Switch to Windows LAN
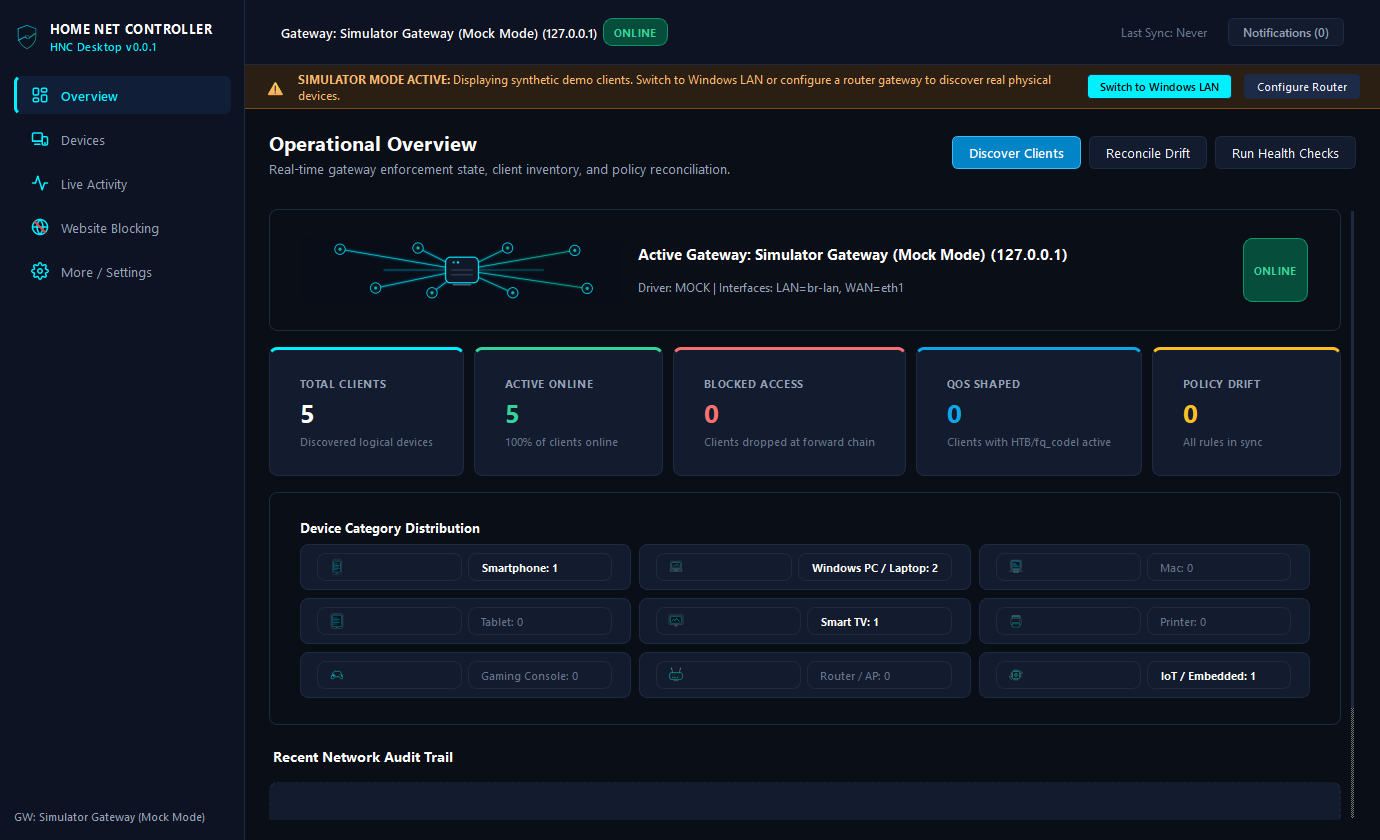The height and width of the screenshot is (840, 1380). pos(1159,87)
